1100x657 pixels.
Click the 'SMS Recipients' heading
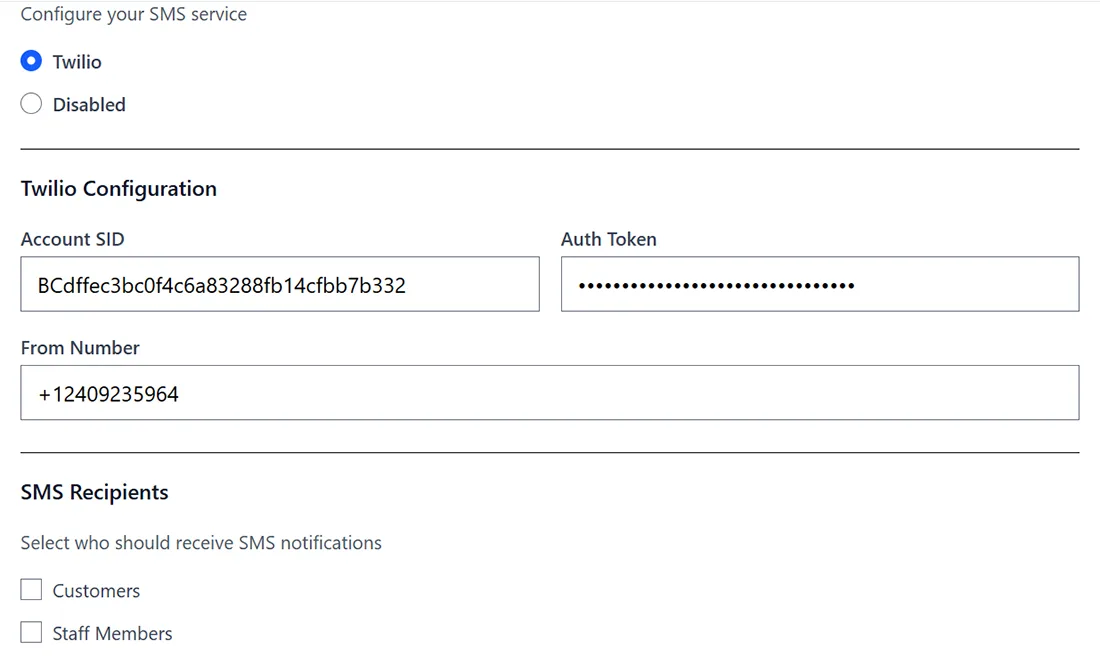(95, 492)
